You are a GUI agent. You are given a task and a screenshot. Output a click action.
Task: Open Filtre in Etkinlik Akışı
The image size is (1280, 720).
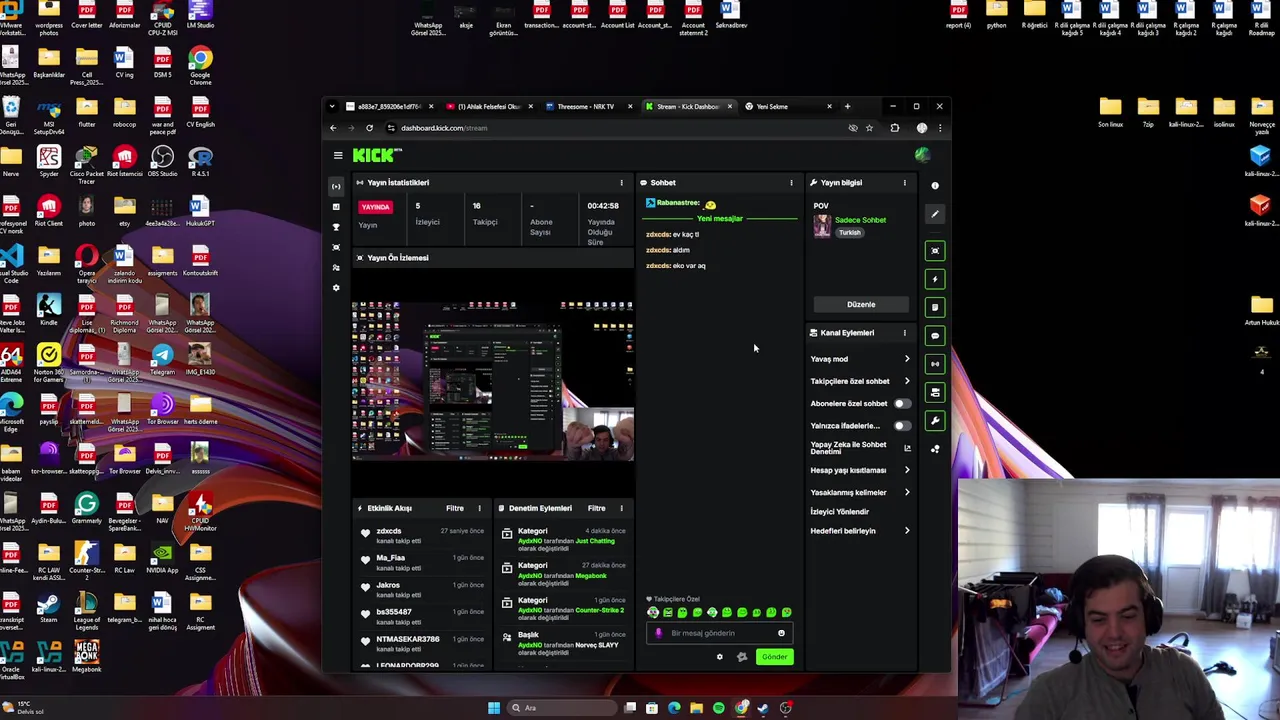pyautogui.click(x=454, y=508)
